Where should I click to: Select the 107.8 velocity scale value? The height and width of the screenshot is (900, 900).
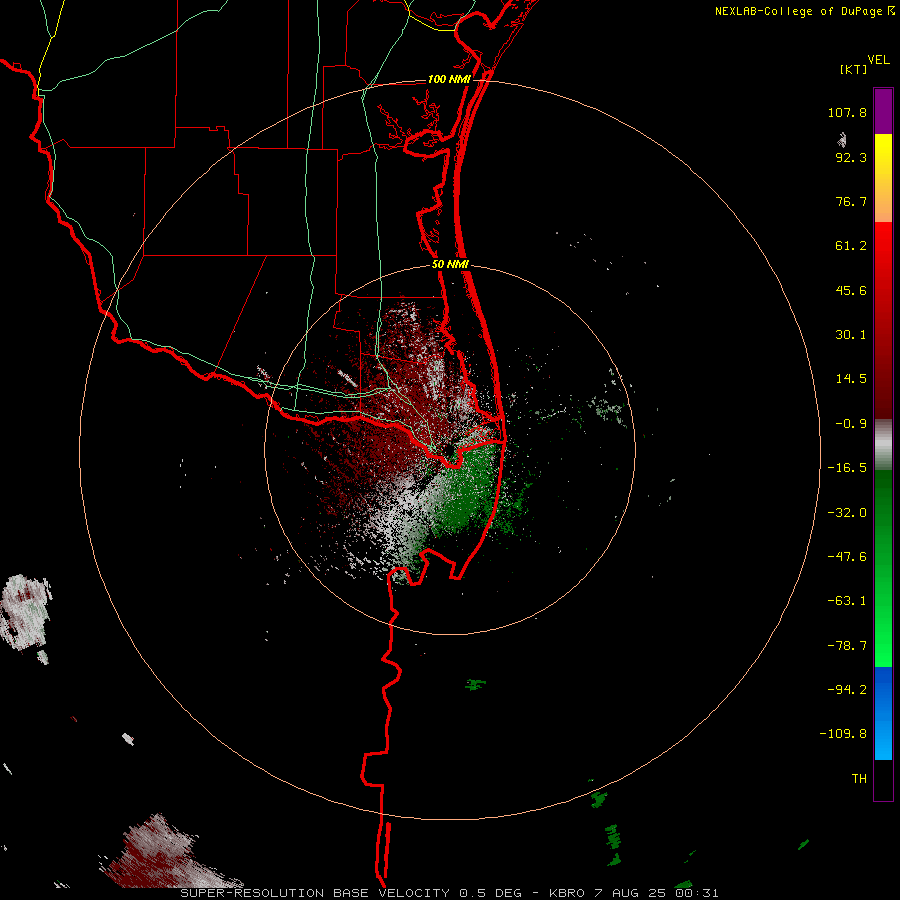(847, 112)
